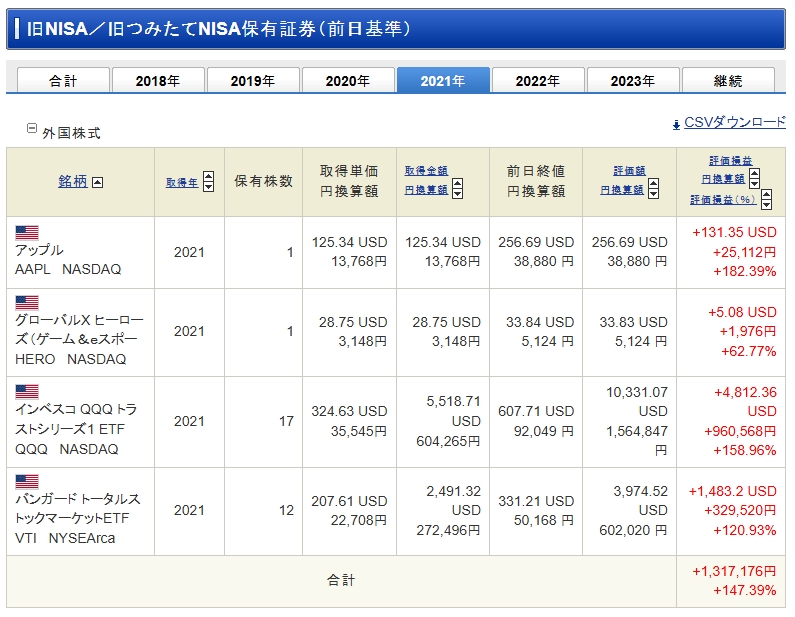This screenshot has height=617, width=795.
Task: Click sort arrows beside 評価損益 円換算額
Action: (x=754, y=178)
